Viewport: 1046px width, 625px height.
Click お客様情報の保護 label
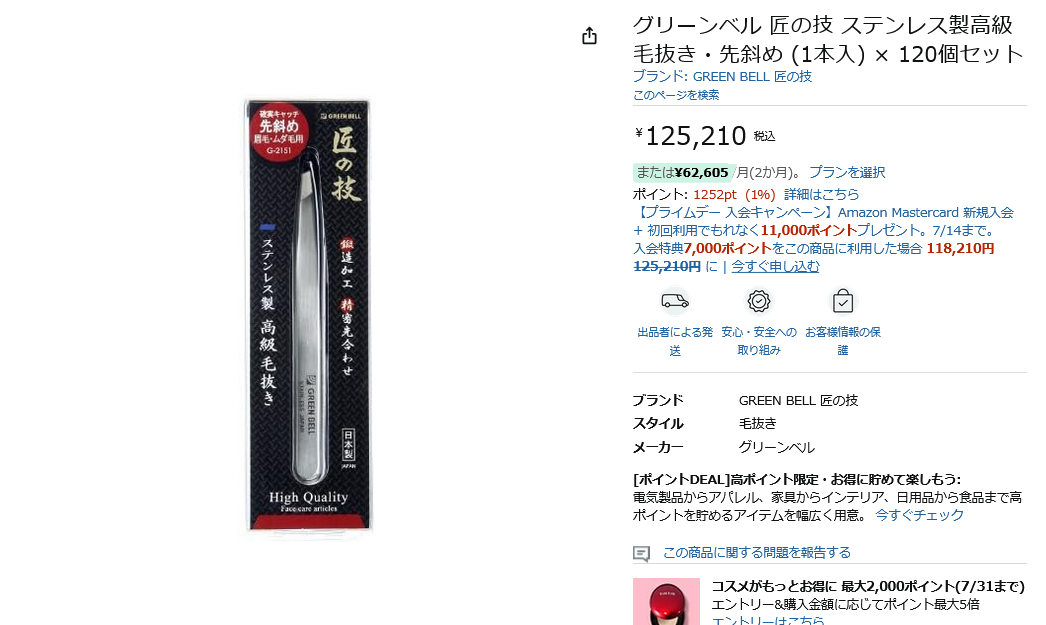(843, 341)
